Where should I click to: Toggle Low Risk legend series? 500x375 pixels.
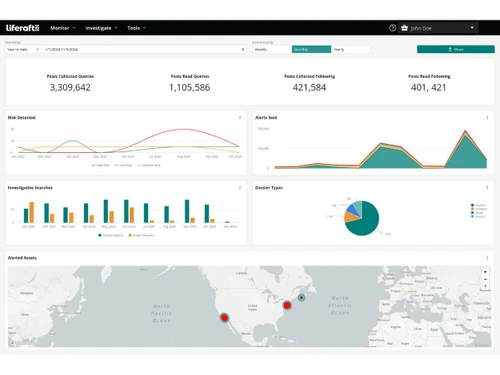123,165
